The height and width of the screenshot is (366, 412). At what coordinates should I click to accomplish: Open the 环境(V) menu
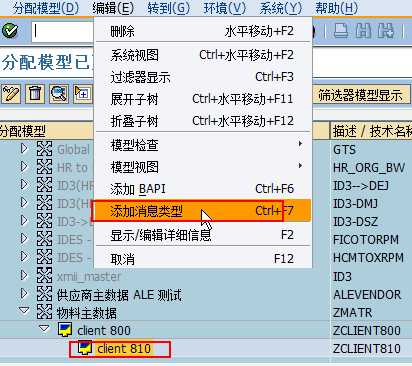[225, 8]
